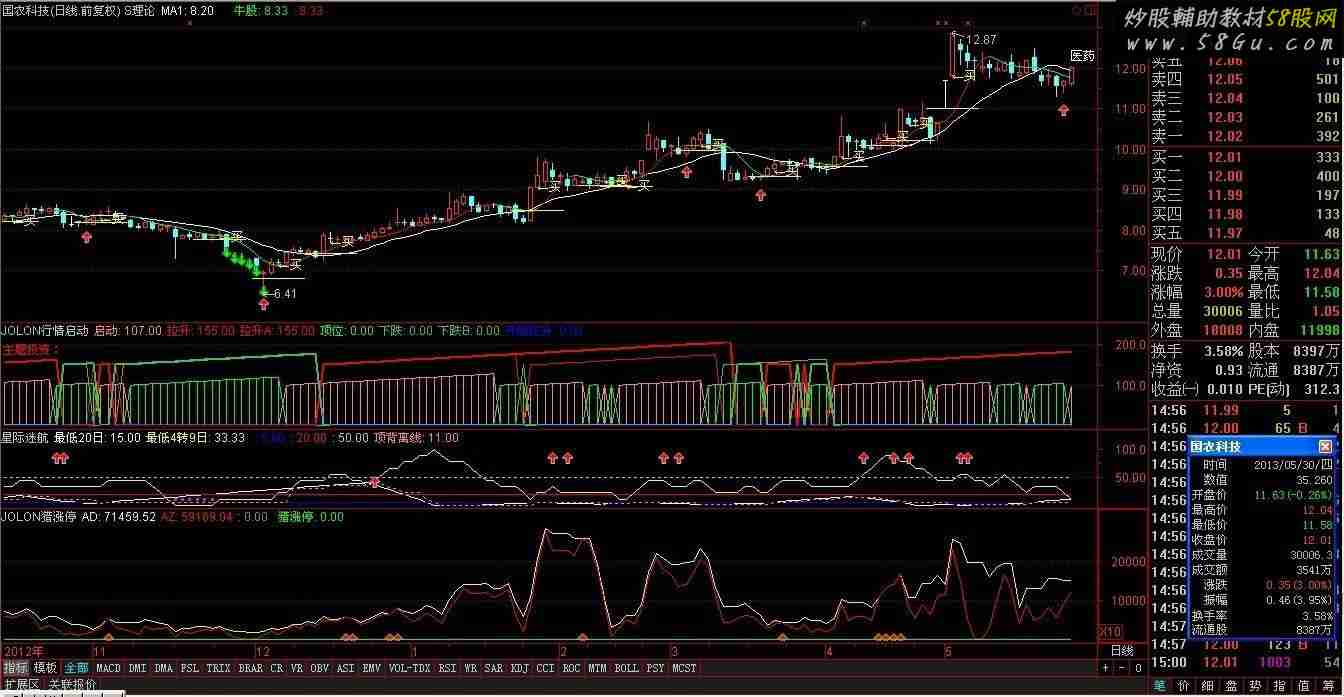Viewport: 1344px width, 697px height.
Task: Click the JOLON猎涨停 indicator title
Action: (x=38, y=517)
